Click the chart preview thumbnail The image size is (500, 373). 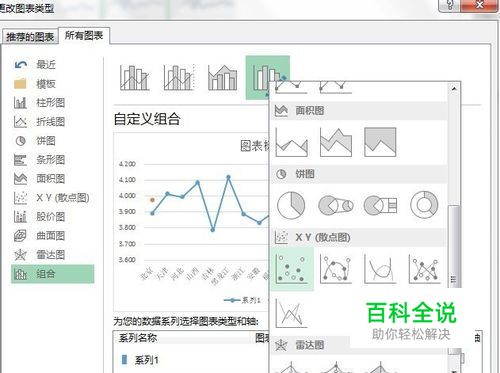[x=191, y=222]
